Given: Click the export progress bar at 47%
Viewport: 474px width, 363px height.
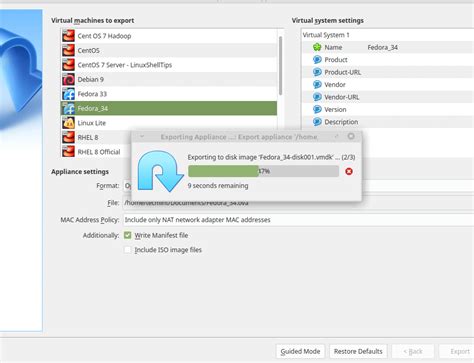Looking at the screenshot, I should (x=263, y=171).
